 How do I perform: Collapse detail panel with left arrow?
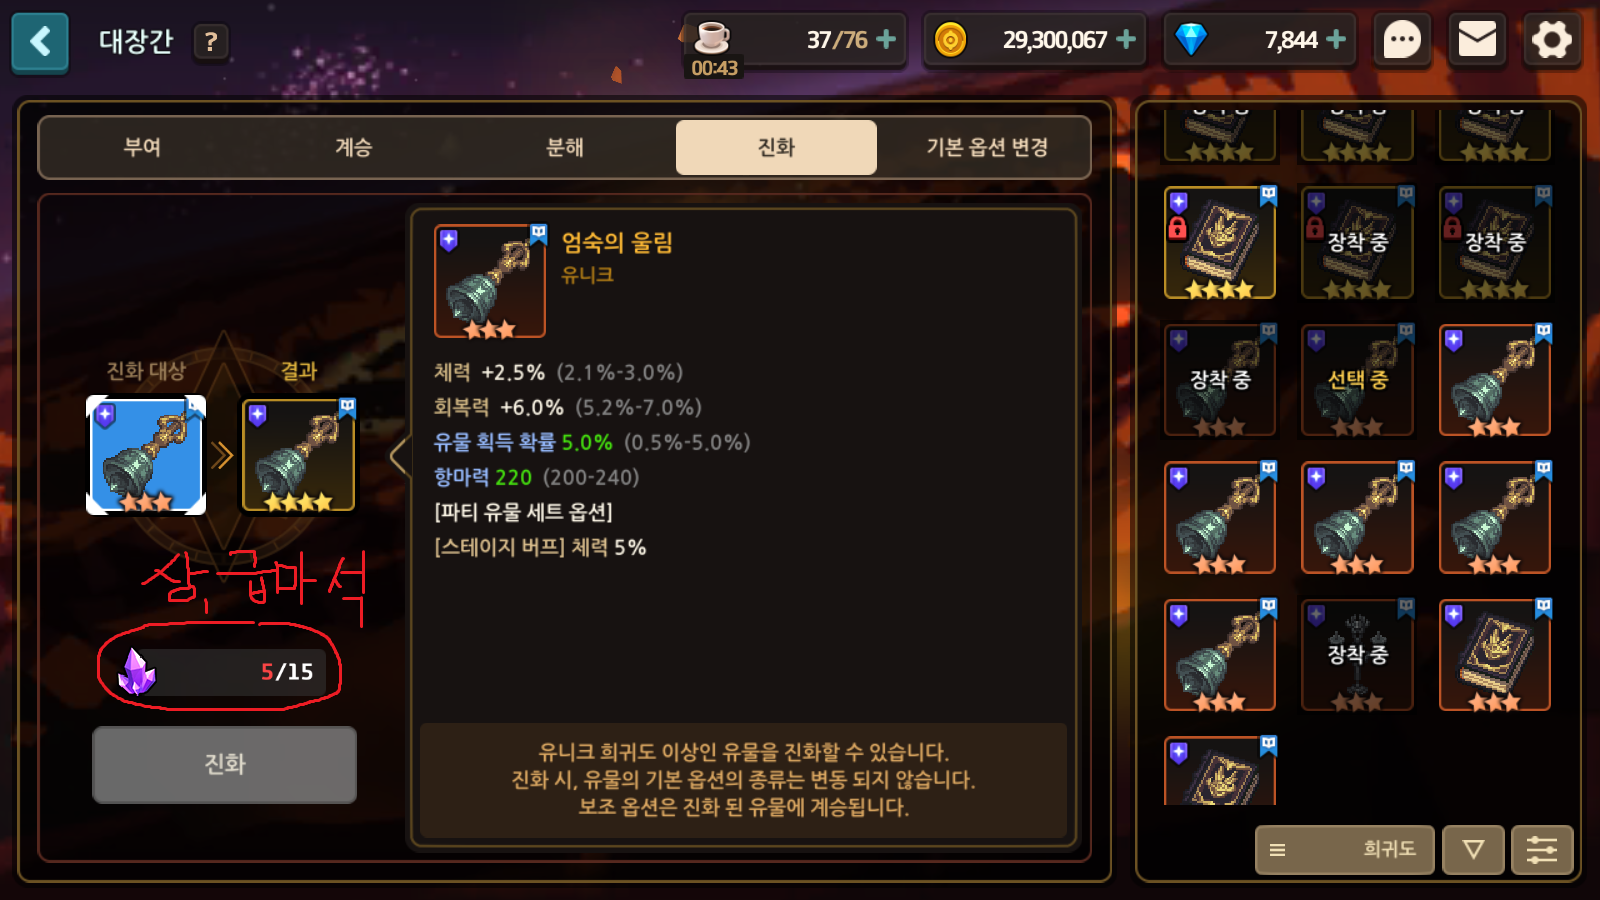coord(399,456)
